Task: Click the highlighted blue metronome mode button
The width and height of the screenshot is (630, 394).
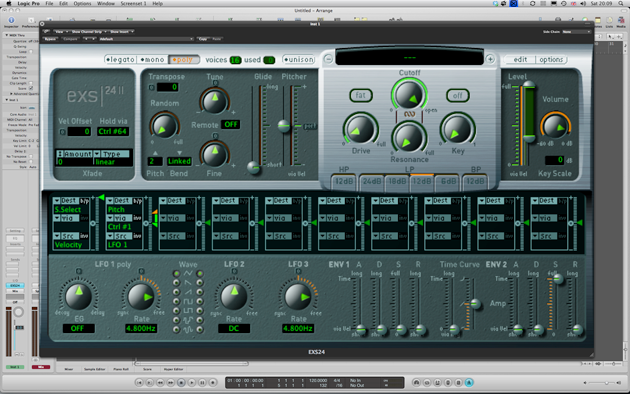Action: tap(469, 382)
